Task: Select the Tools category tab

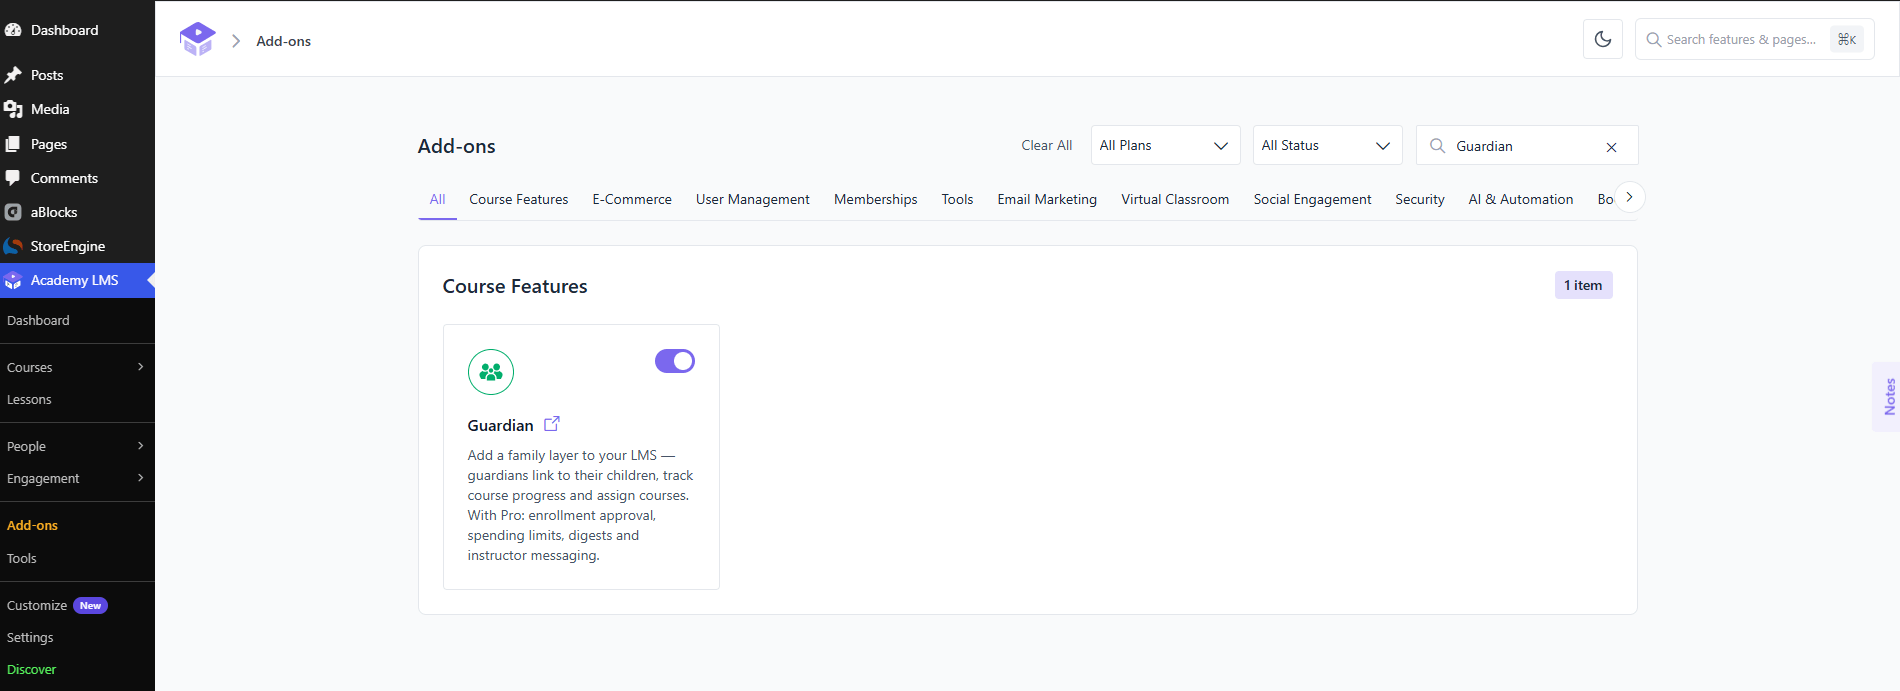Action: 957,199
